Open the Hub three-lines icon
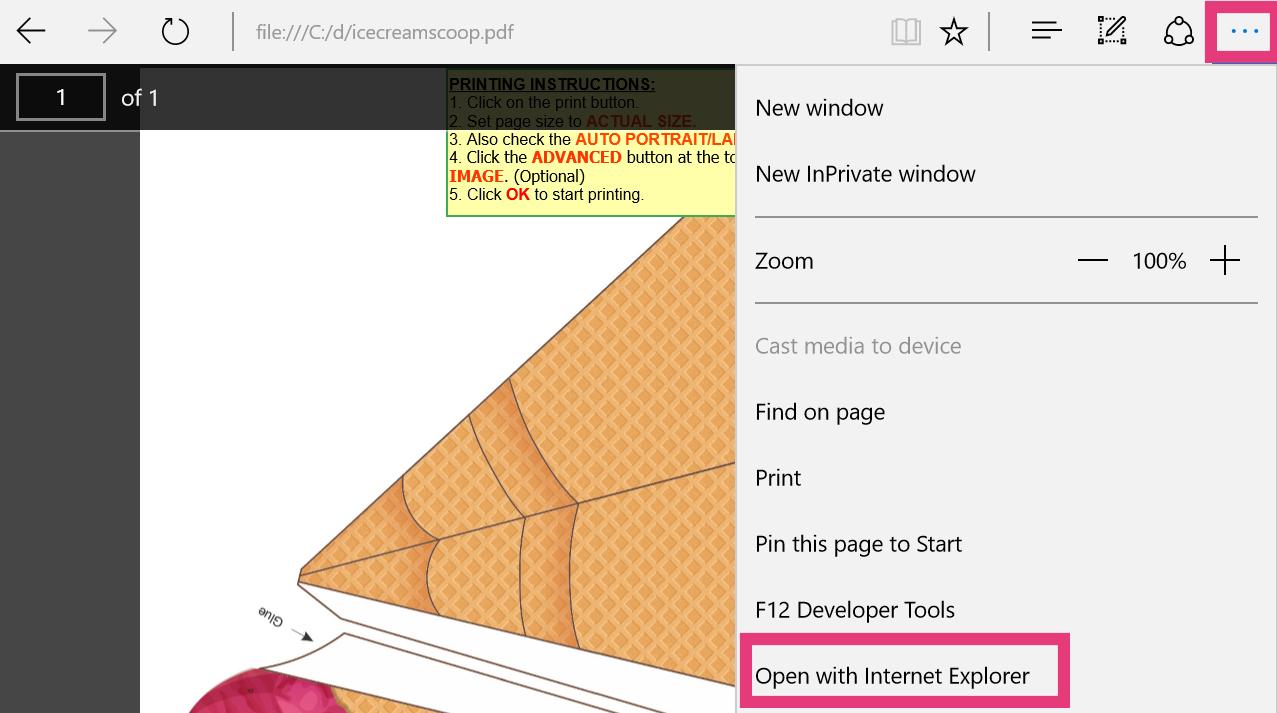Screen dimensions: 1277x713 1046,32
